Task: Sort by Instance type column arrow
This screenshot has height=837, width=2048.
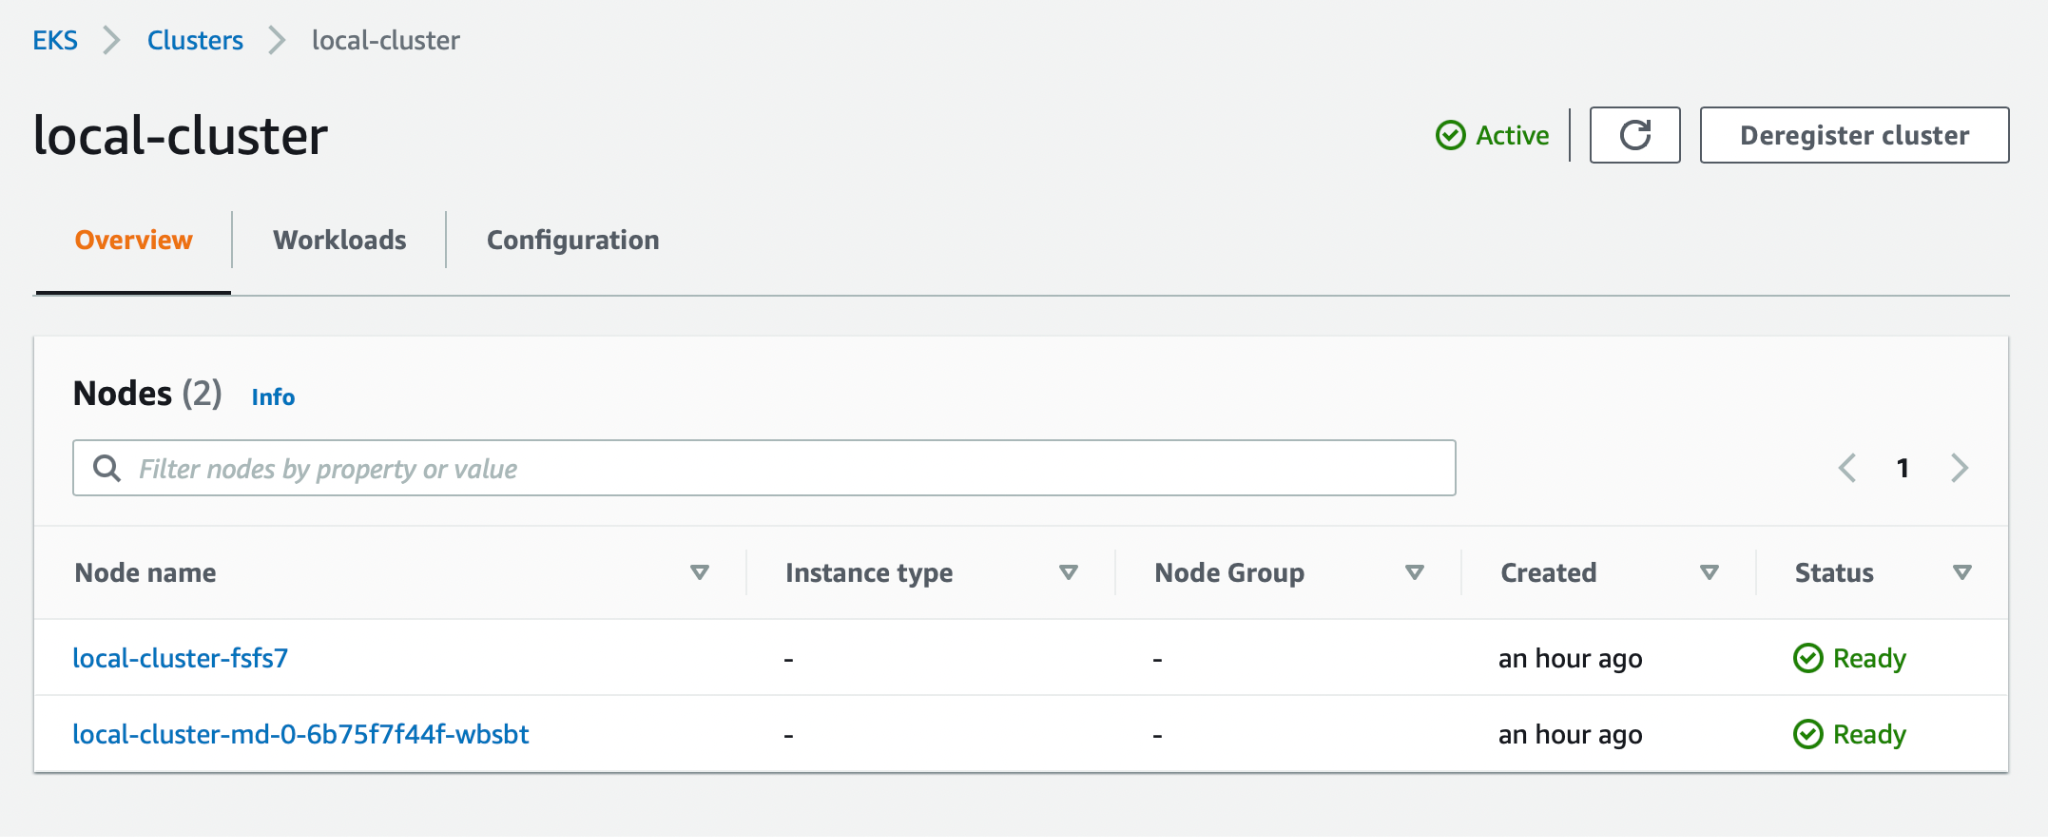Action: [x=1068, y=573]
